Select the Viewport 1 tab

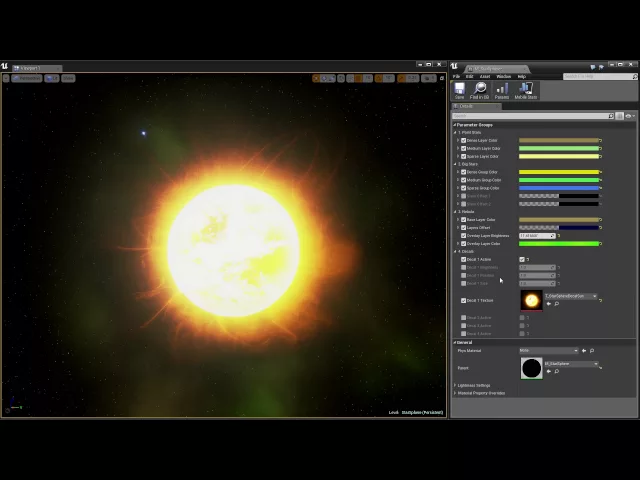36,68
